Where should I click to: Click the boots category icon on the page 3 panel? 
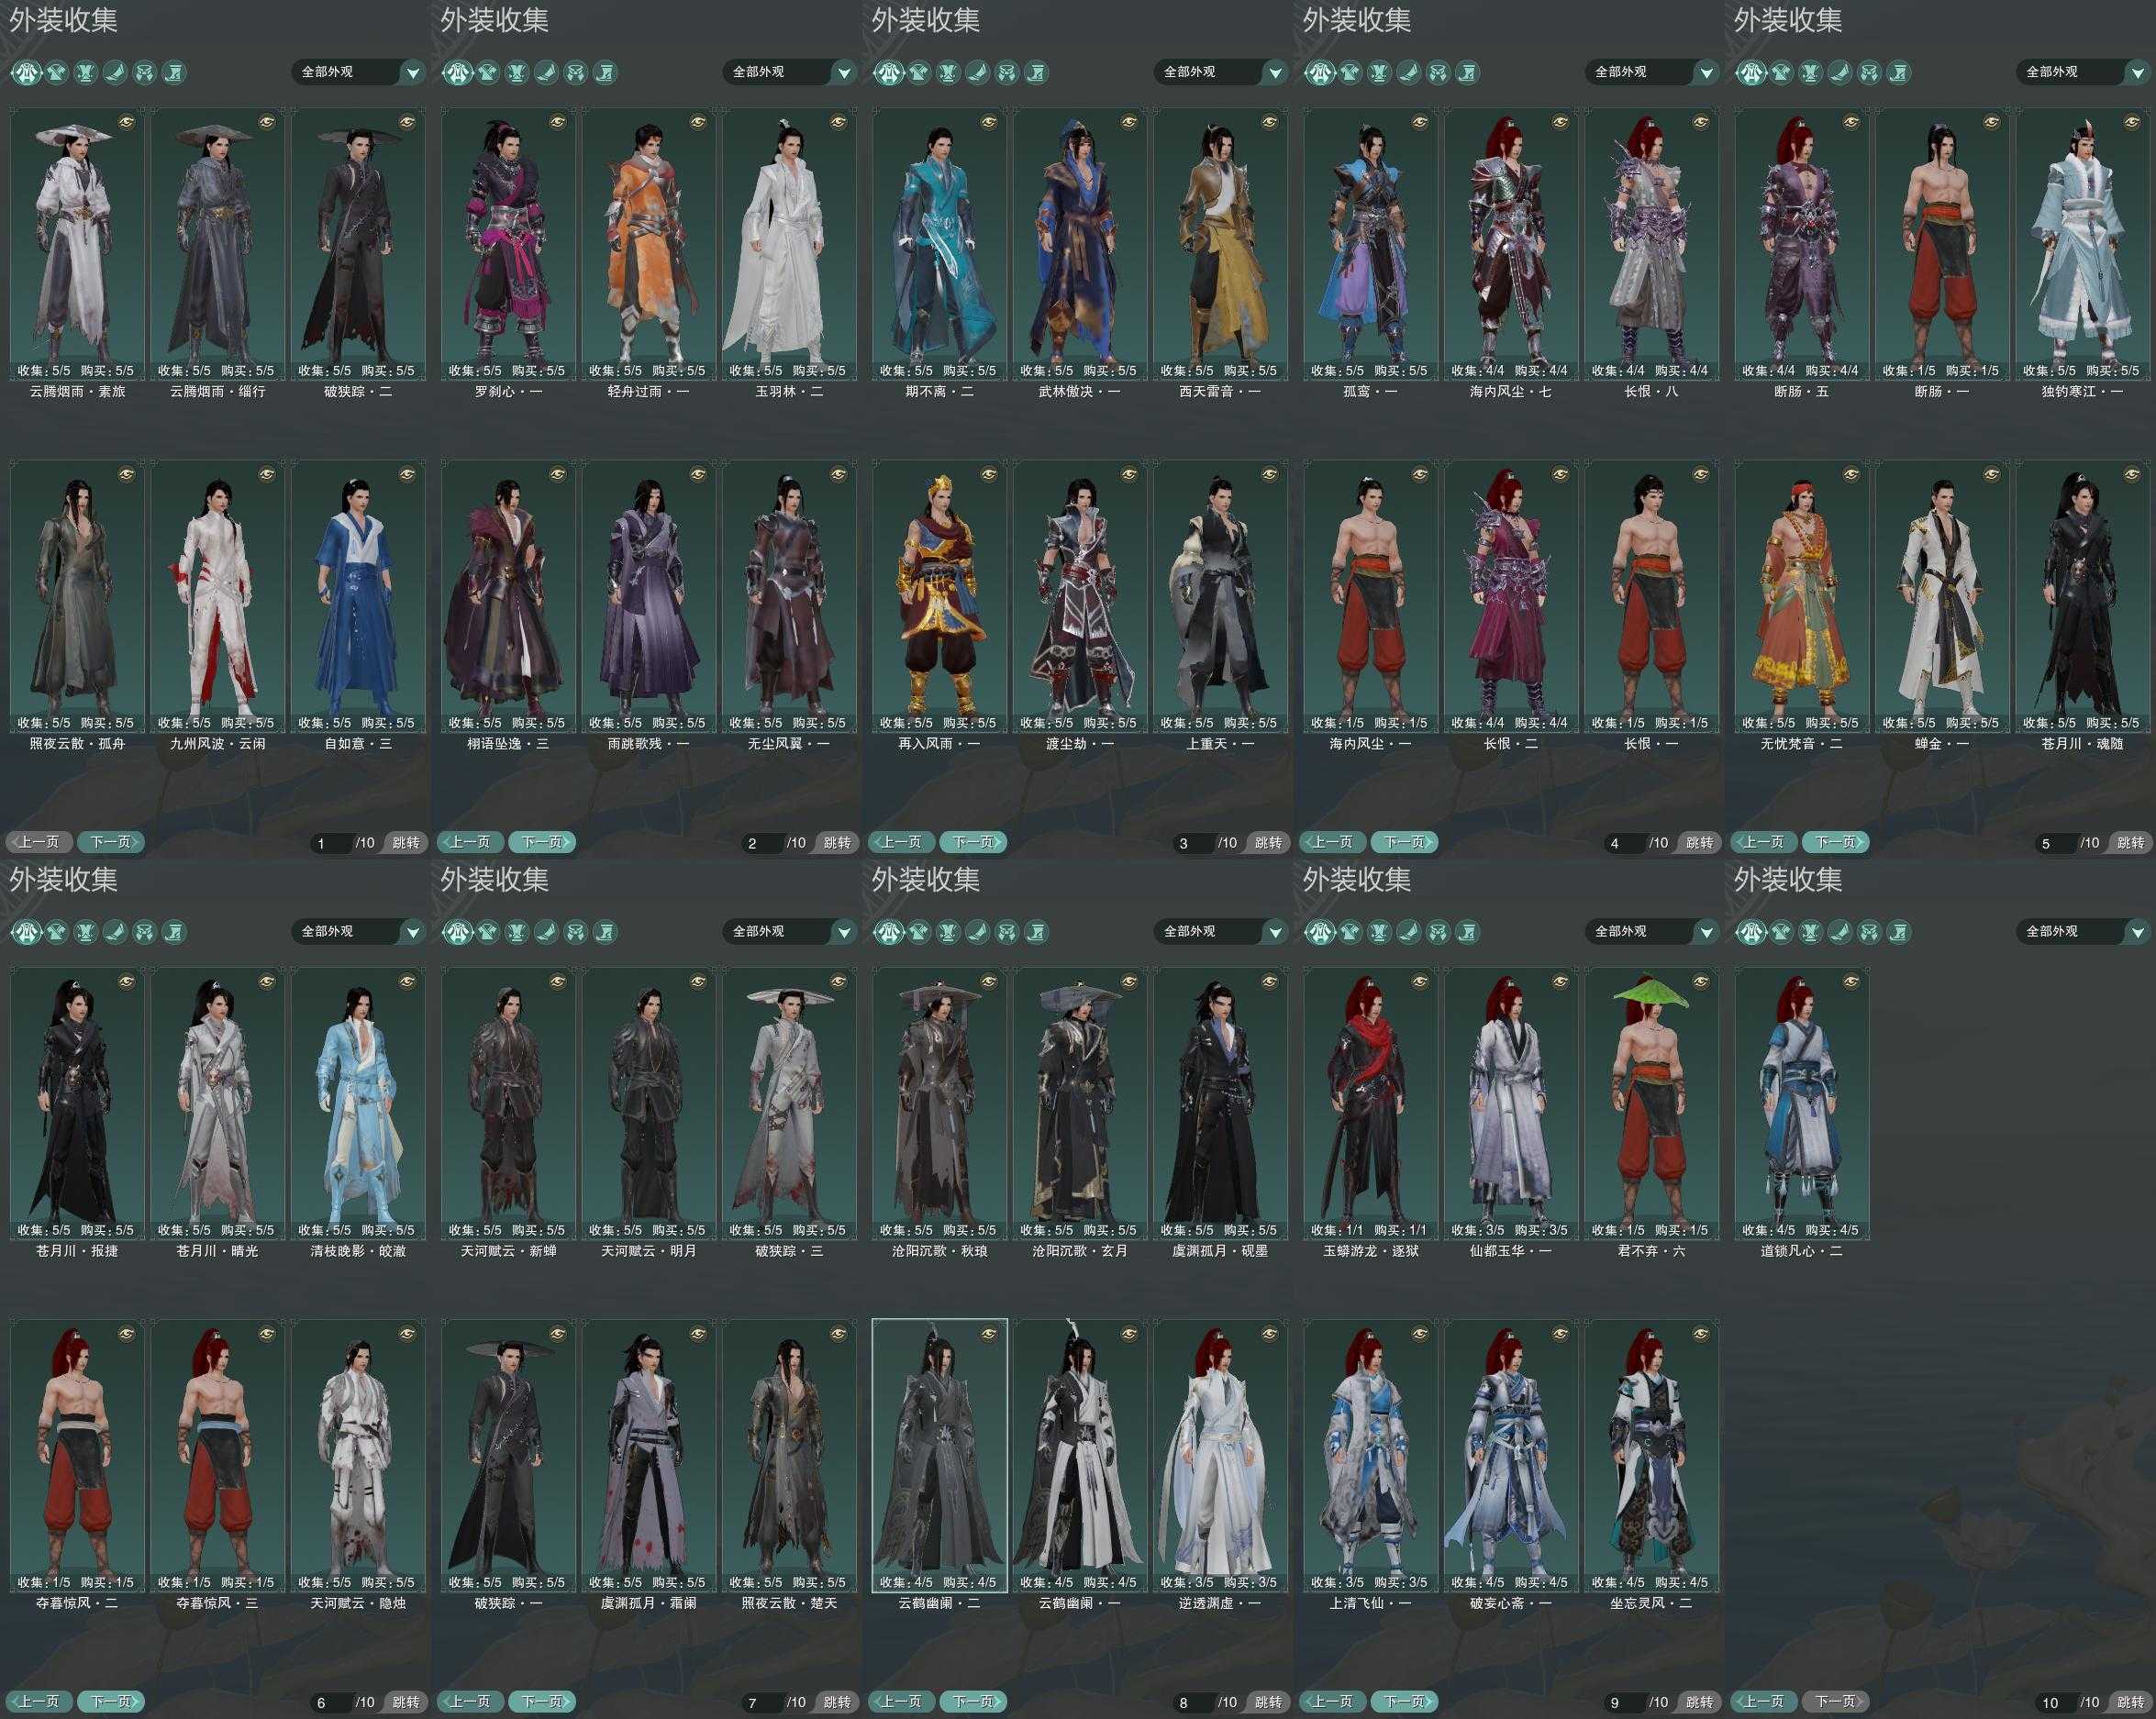coord(1036,73)
